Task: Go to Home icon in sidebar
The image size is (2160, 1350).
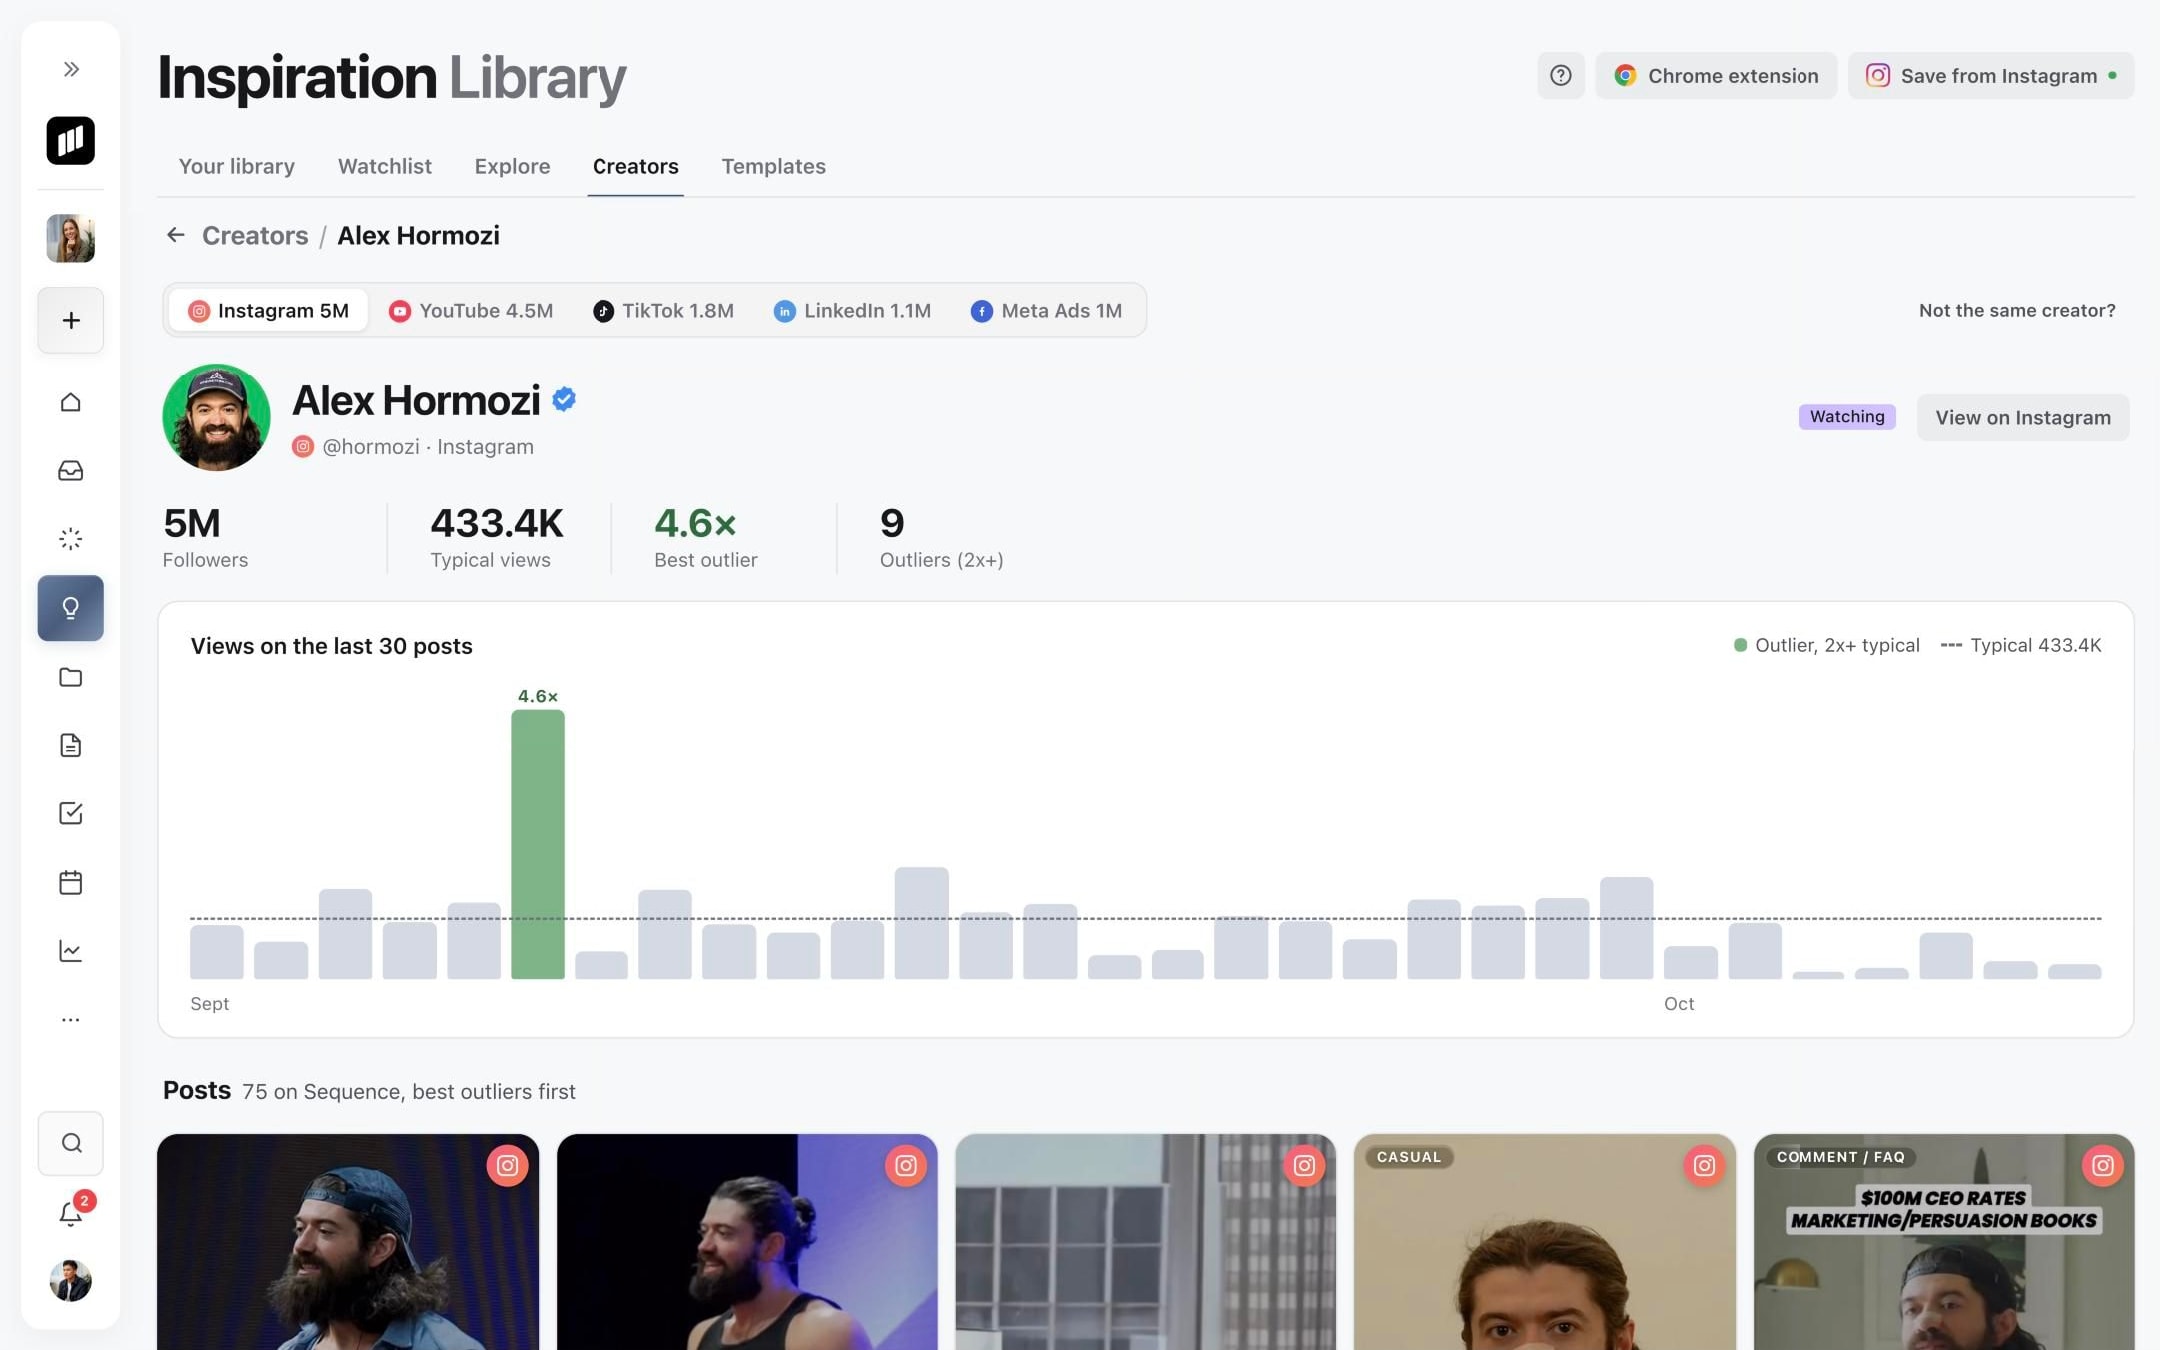Action: coord(71,402)
